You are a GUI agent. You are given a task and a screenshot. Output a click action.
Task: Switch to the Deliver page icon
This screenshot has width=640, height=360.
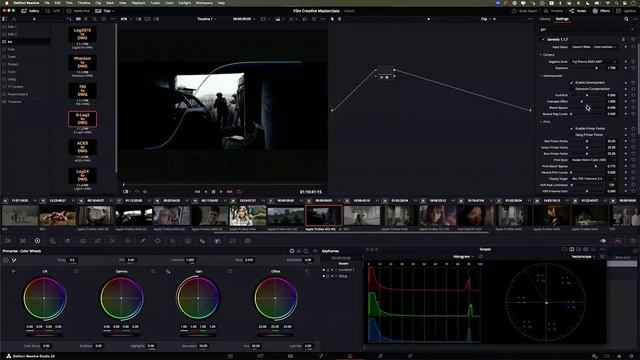(410, 356)
